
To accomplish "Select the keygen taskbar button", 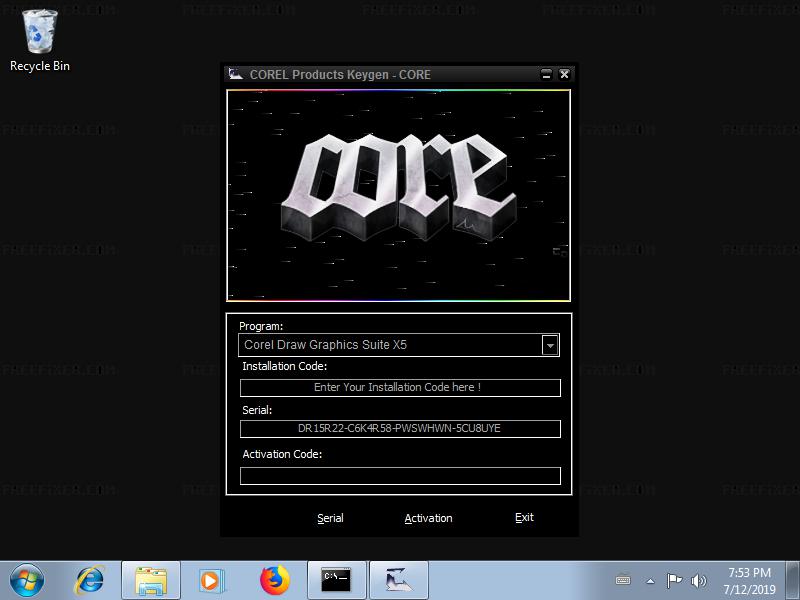I will [x=399, y=581].
